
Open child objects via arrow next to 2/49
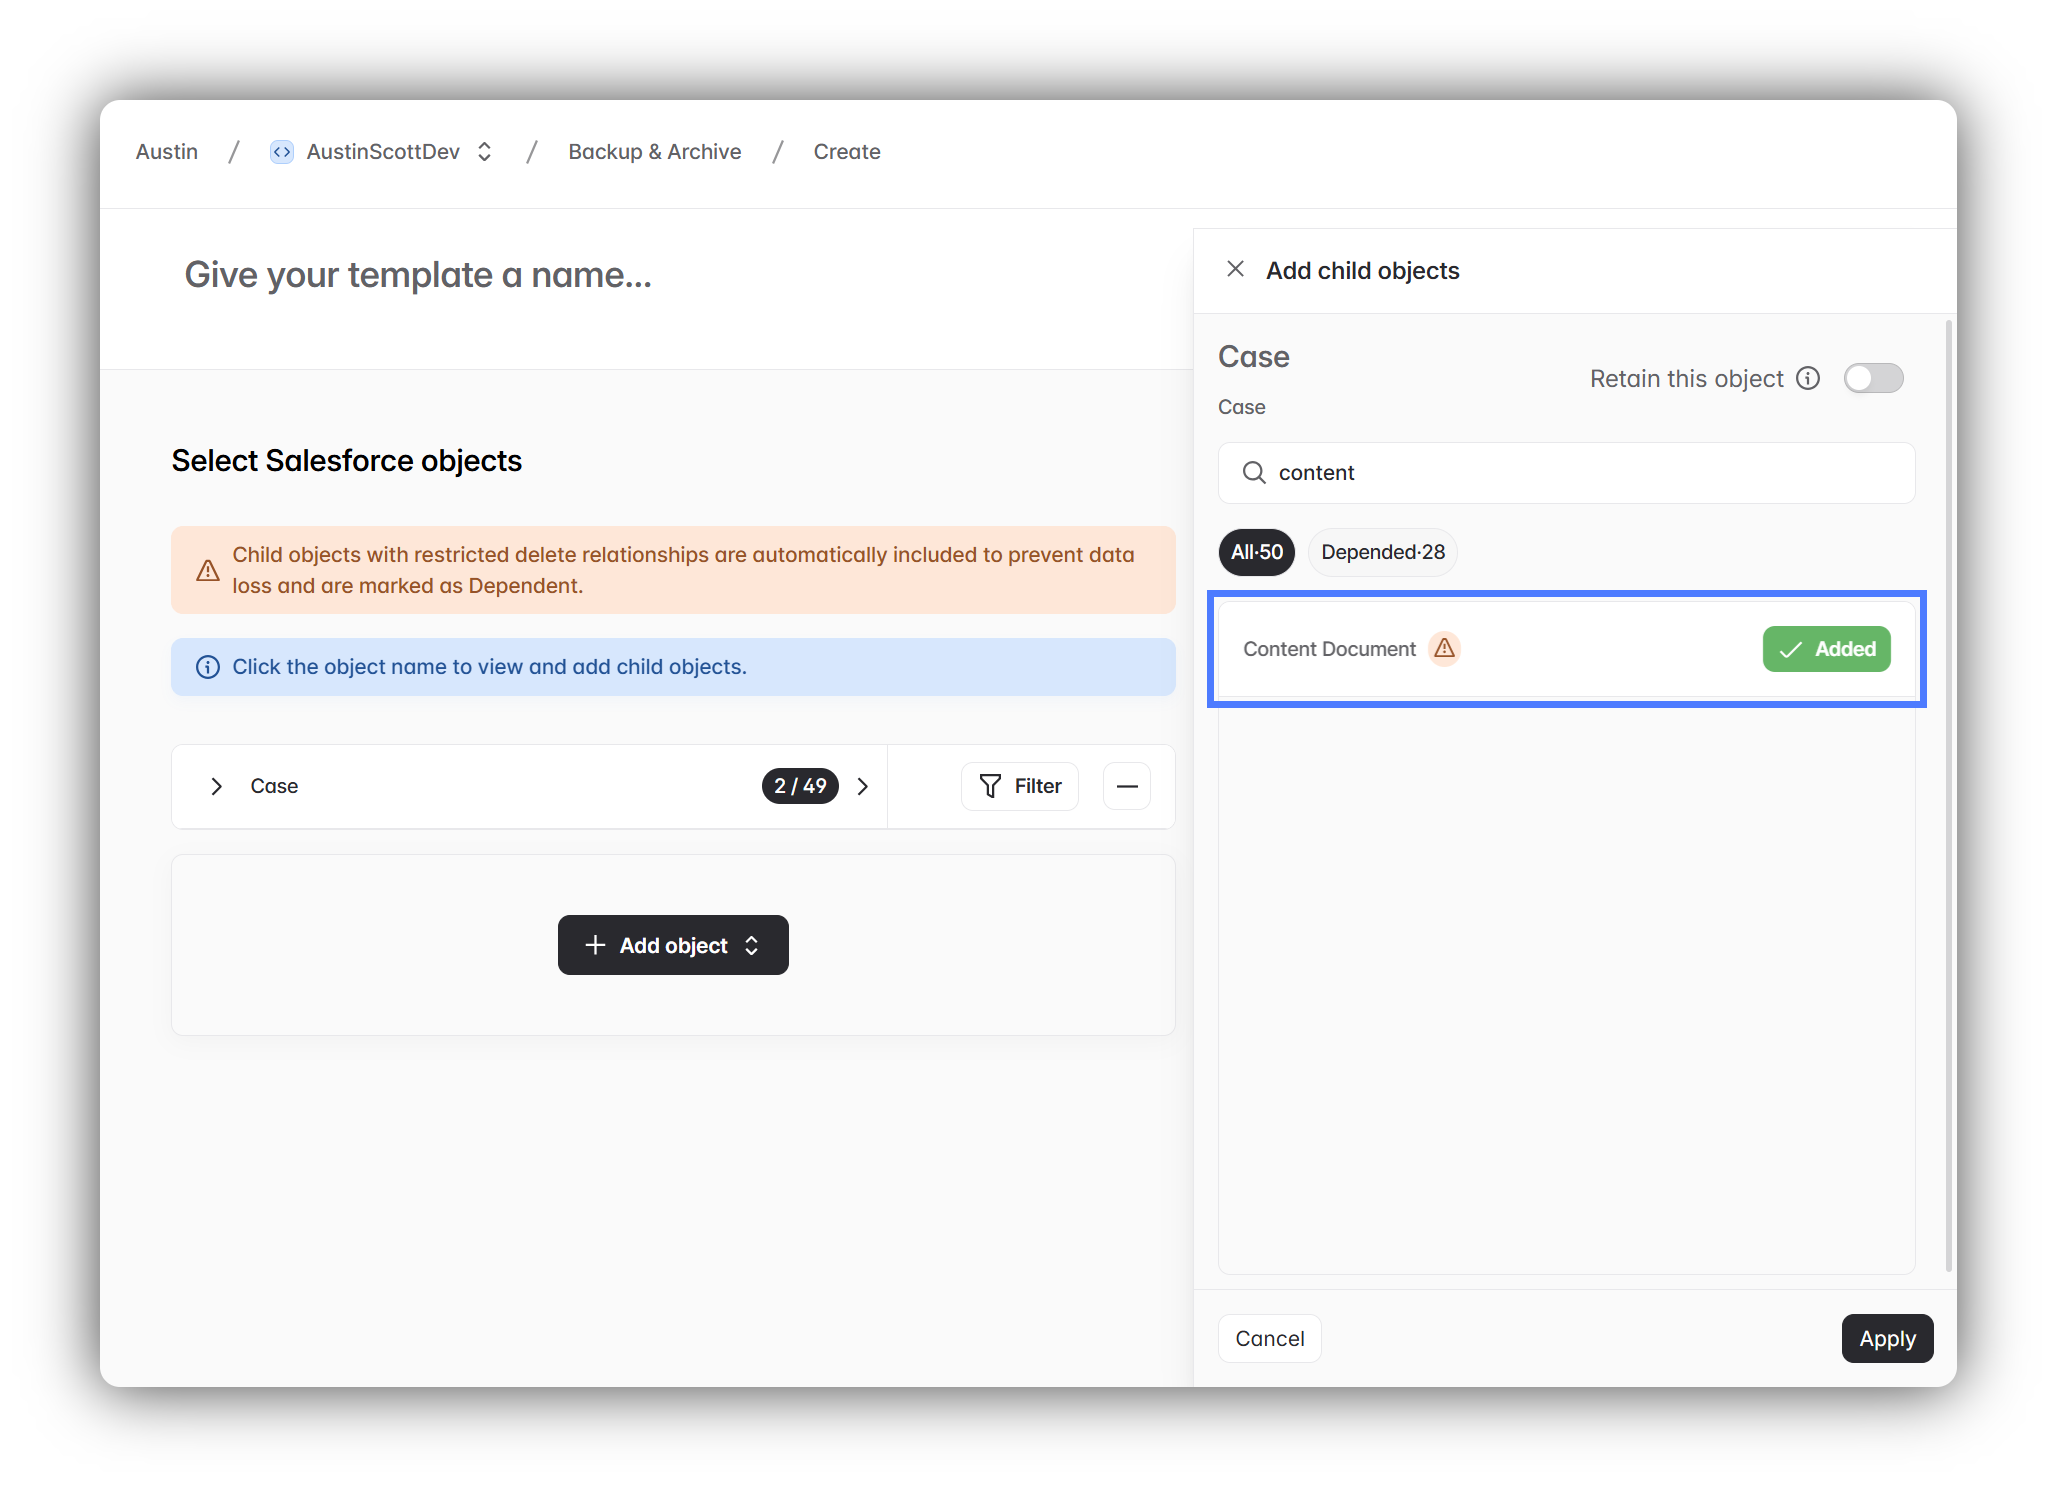click(x=863, y=786)
